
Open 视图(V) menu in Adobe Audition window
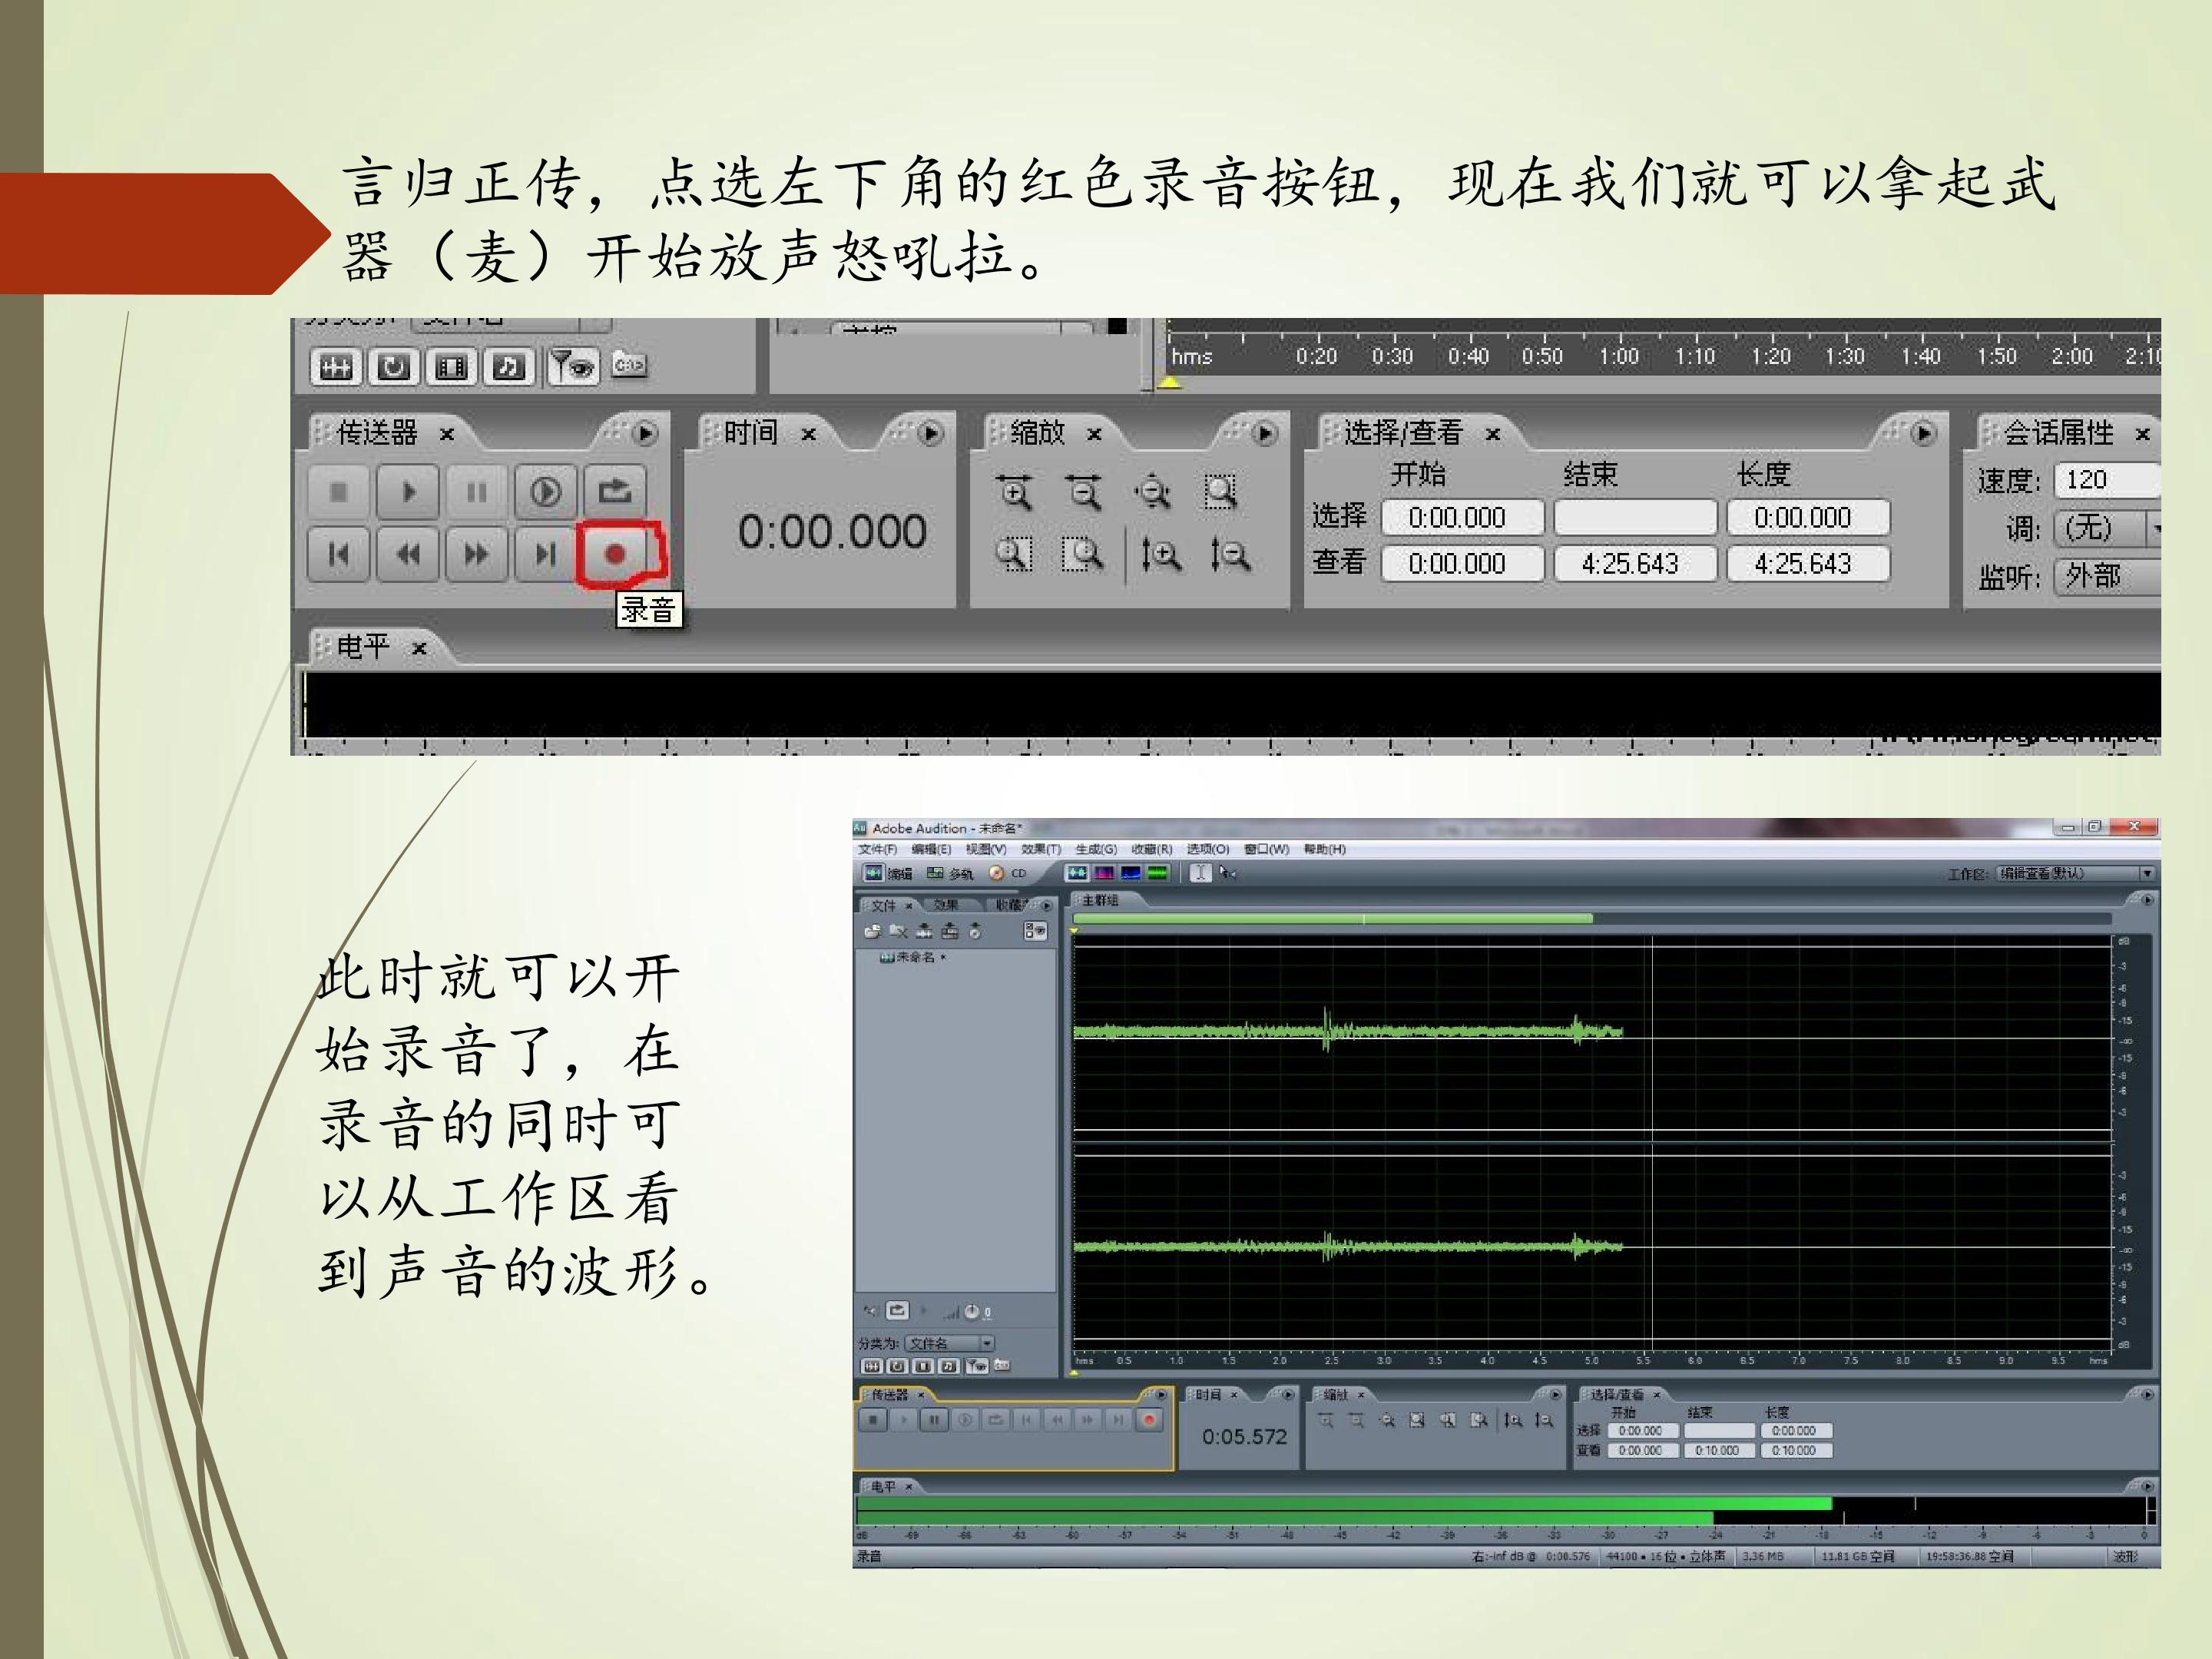pyautogui.click(x=986, y=849)
